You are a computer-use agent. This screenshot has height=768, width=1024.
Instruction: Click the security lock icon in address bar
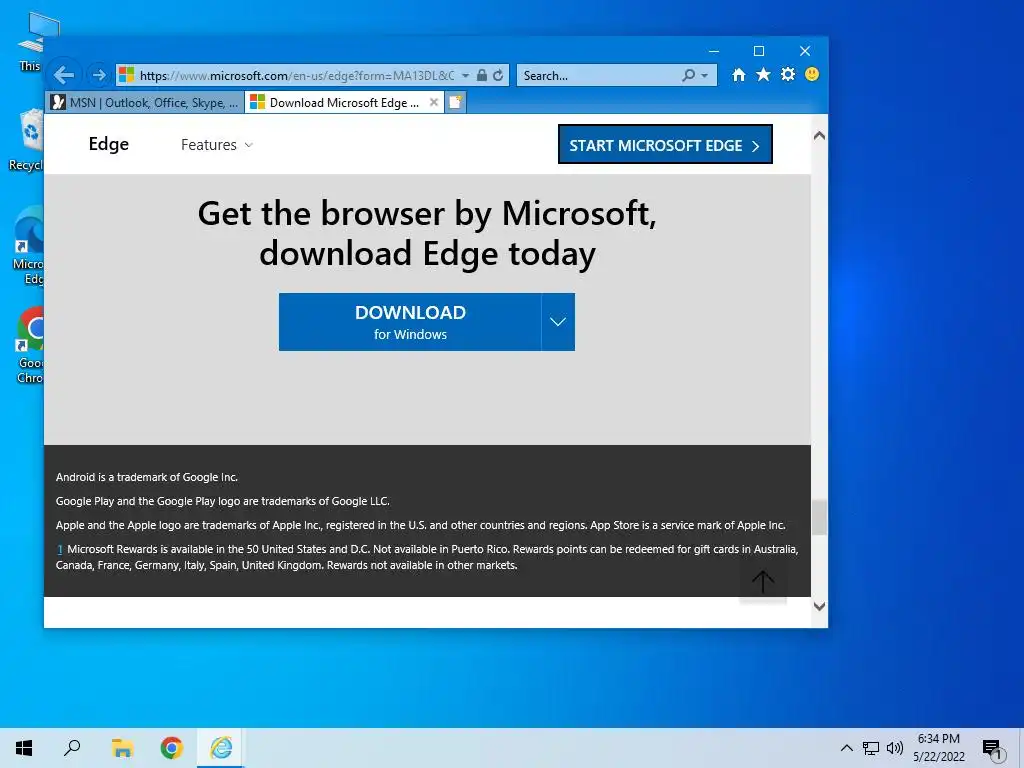tap(481, 75)
